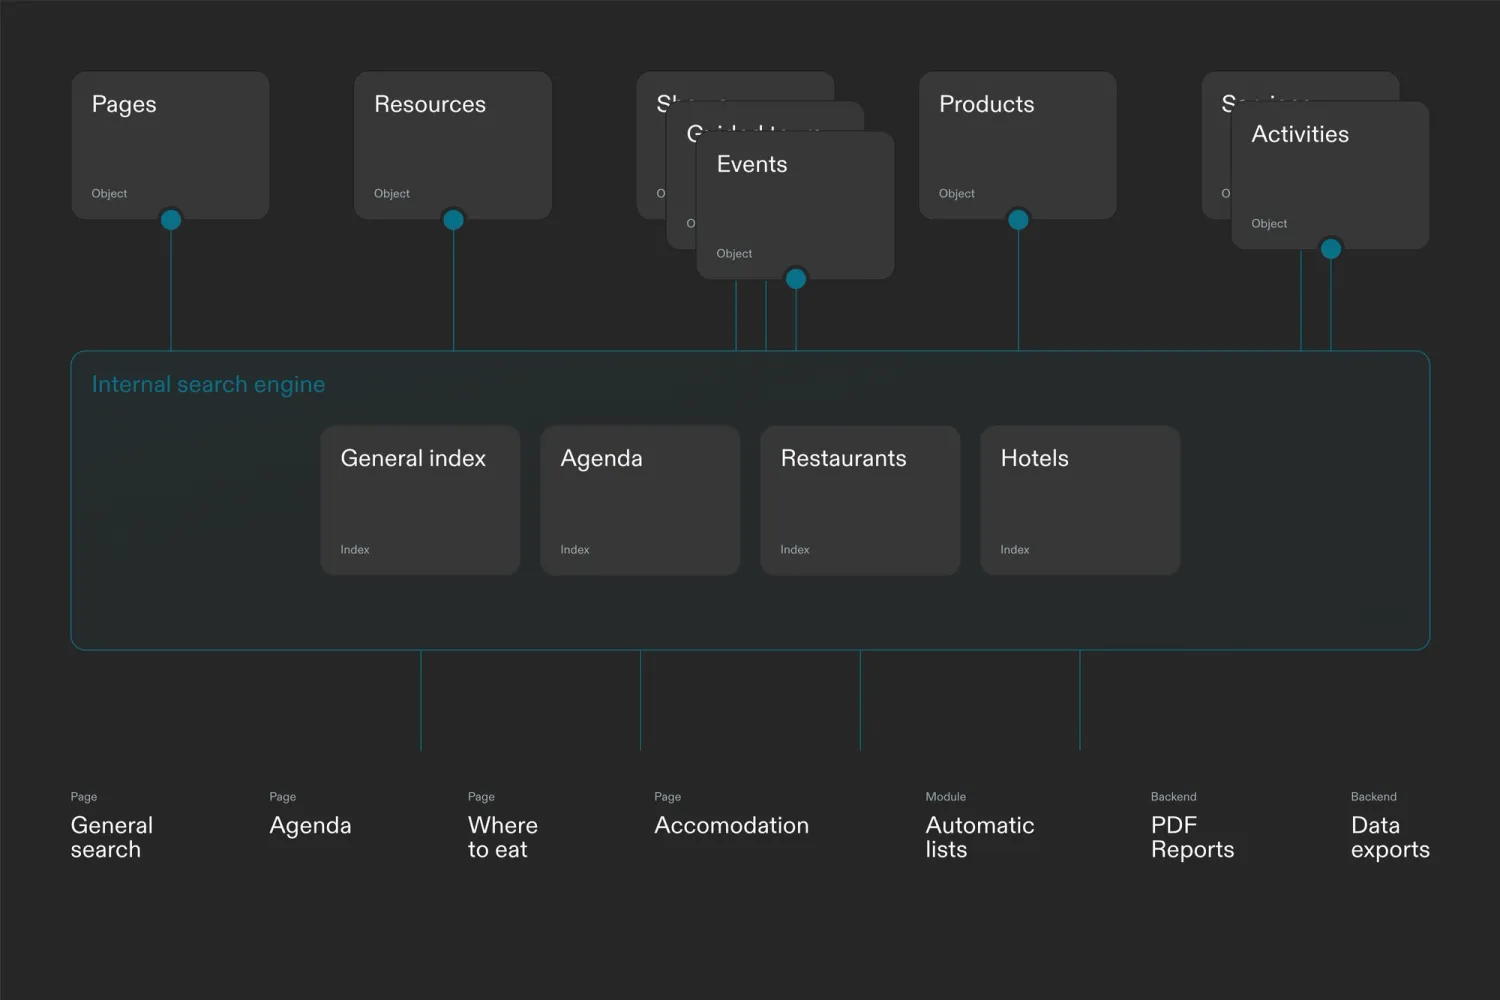Click the Accomodation page label

click(x=731, y=825)
